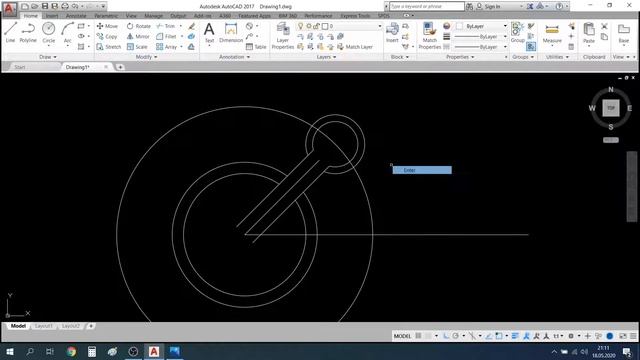Viewport: 640px width, 360px height.
Task: Expand the Annotation panel
Action: click(x=234, y=57)
